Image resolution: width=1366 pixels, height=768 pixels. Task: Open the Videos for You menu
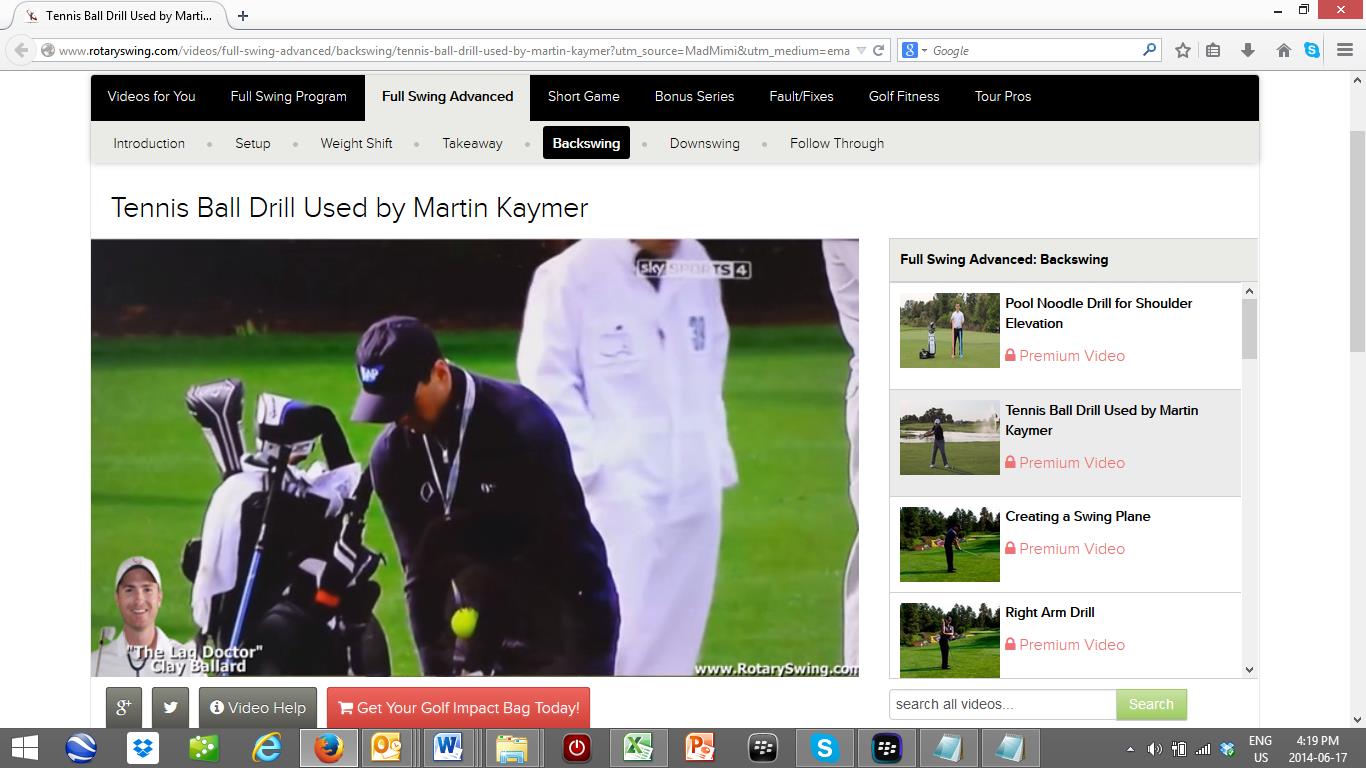(x=152, y=97)
